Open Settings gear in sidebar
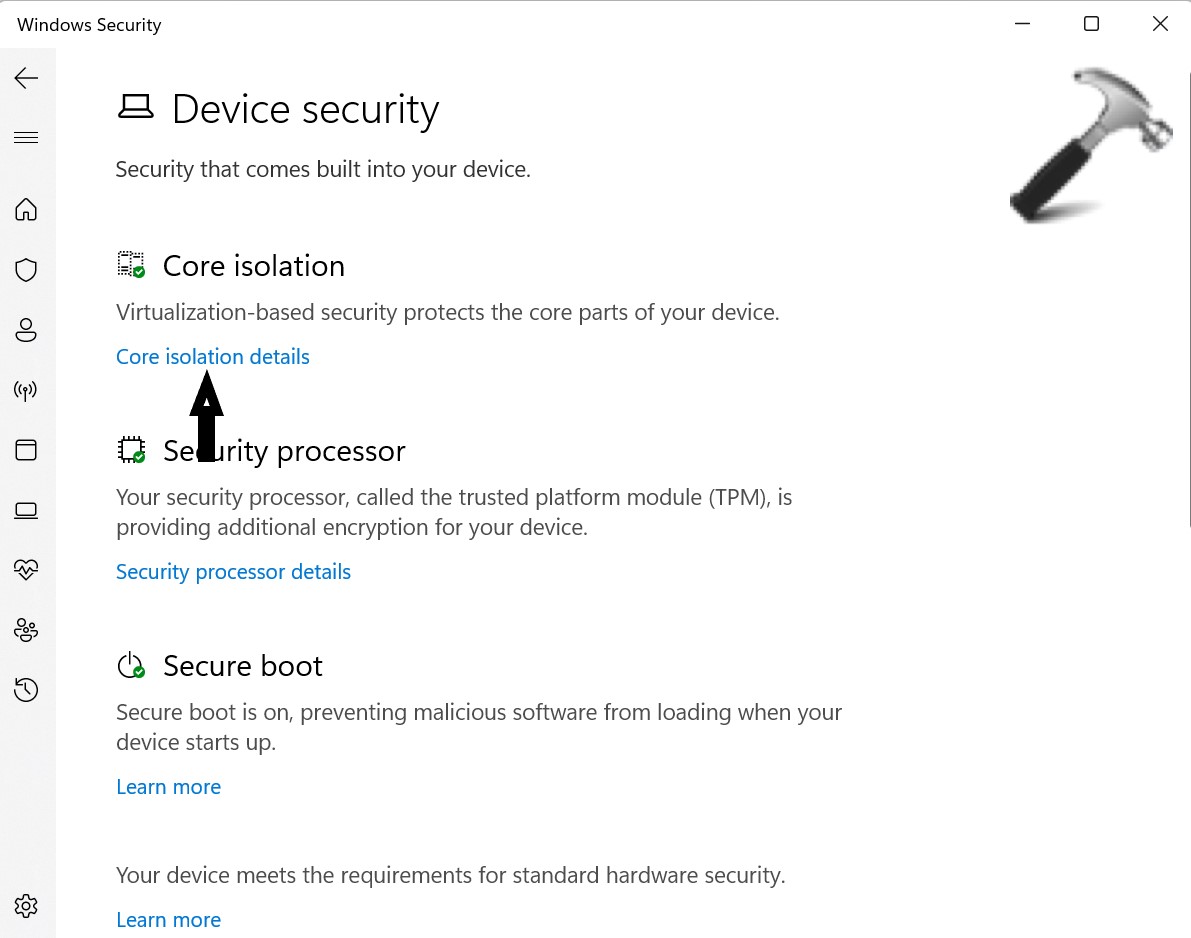The width and height of the screenshot is (1191, 938). coord(26,906)
